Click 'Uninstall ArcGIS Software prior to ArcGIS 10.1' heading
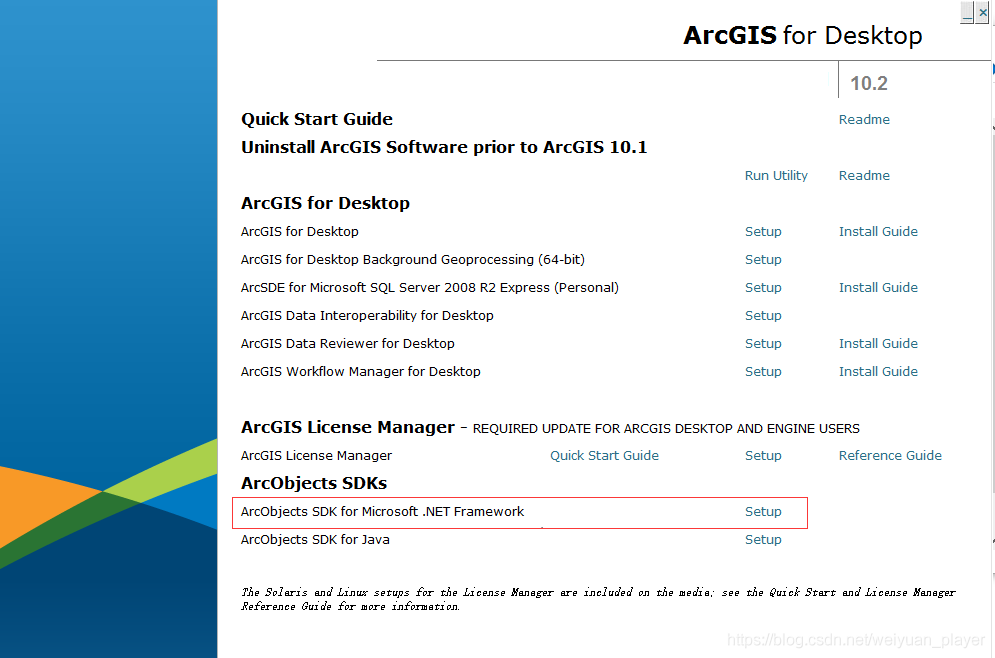 point(444,147)
